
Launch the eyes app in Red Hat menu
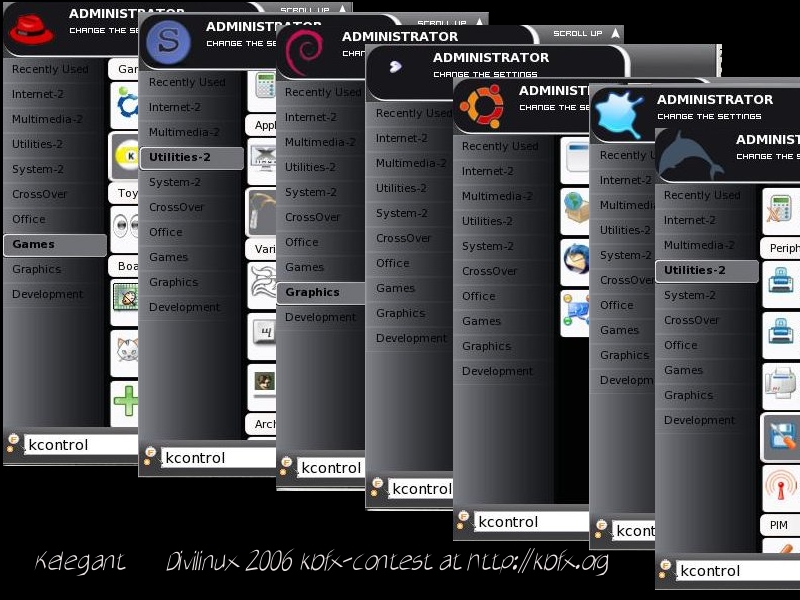coord(126,227)
